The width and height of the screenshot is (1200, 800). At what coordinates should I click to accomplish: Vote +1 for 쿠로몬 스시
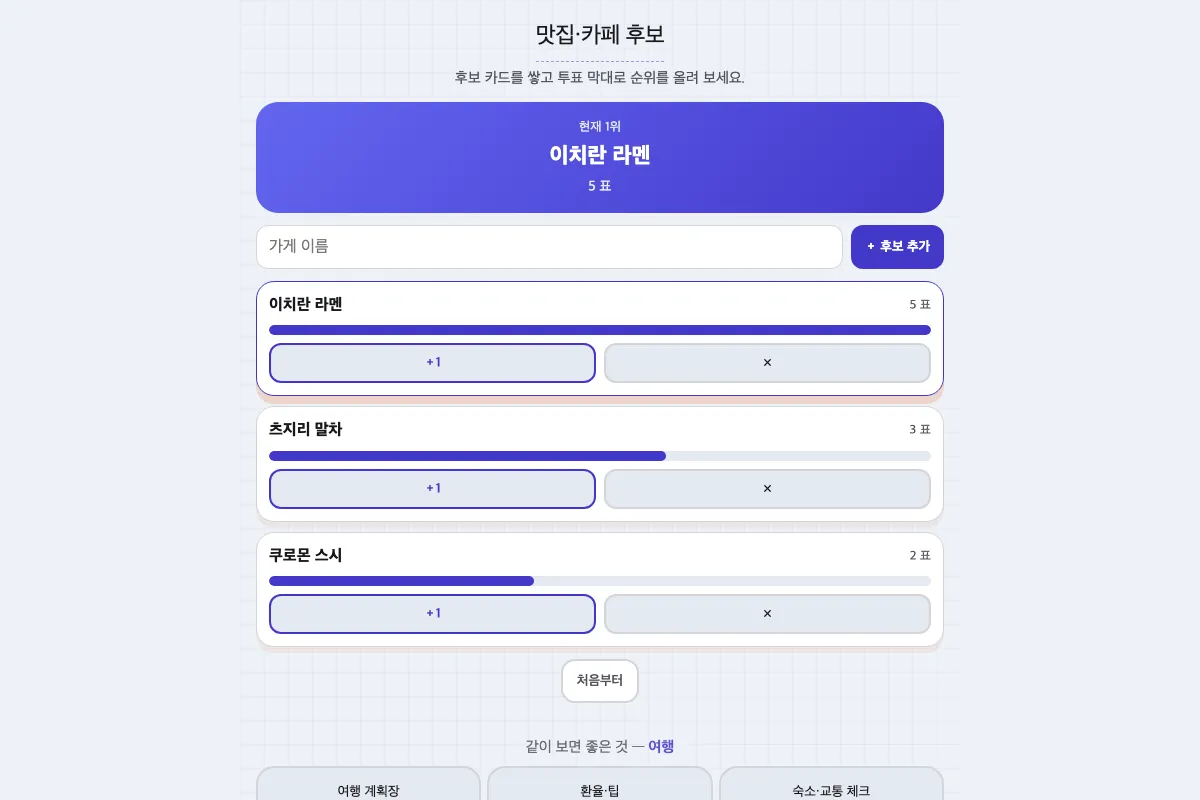[x=432, y=614]
